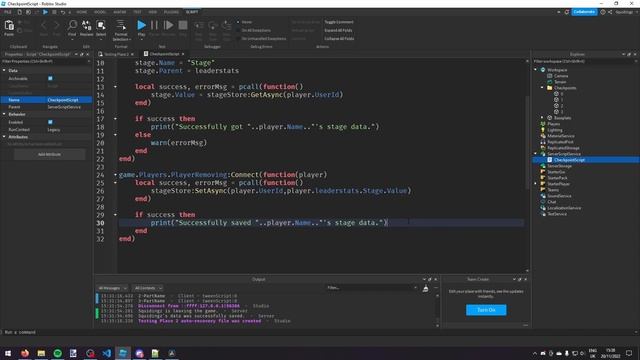Open the All Contexts dropdown in Output

148,288
